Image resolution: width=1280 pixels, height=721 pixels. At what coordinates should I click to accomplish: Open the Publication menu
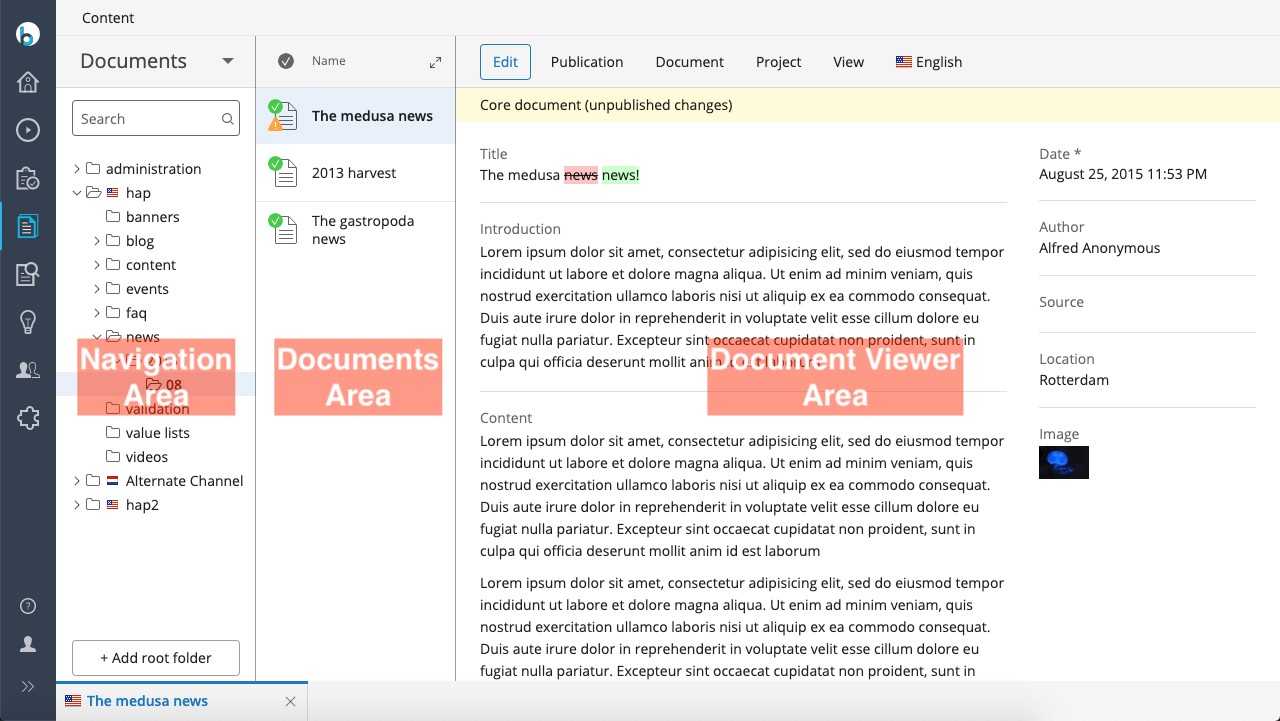coord(587,62)
